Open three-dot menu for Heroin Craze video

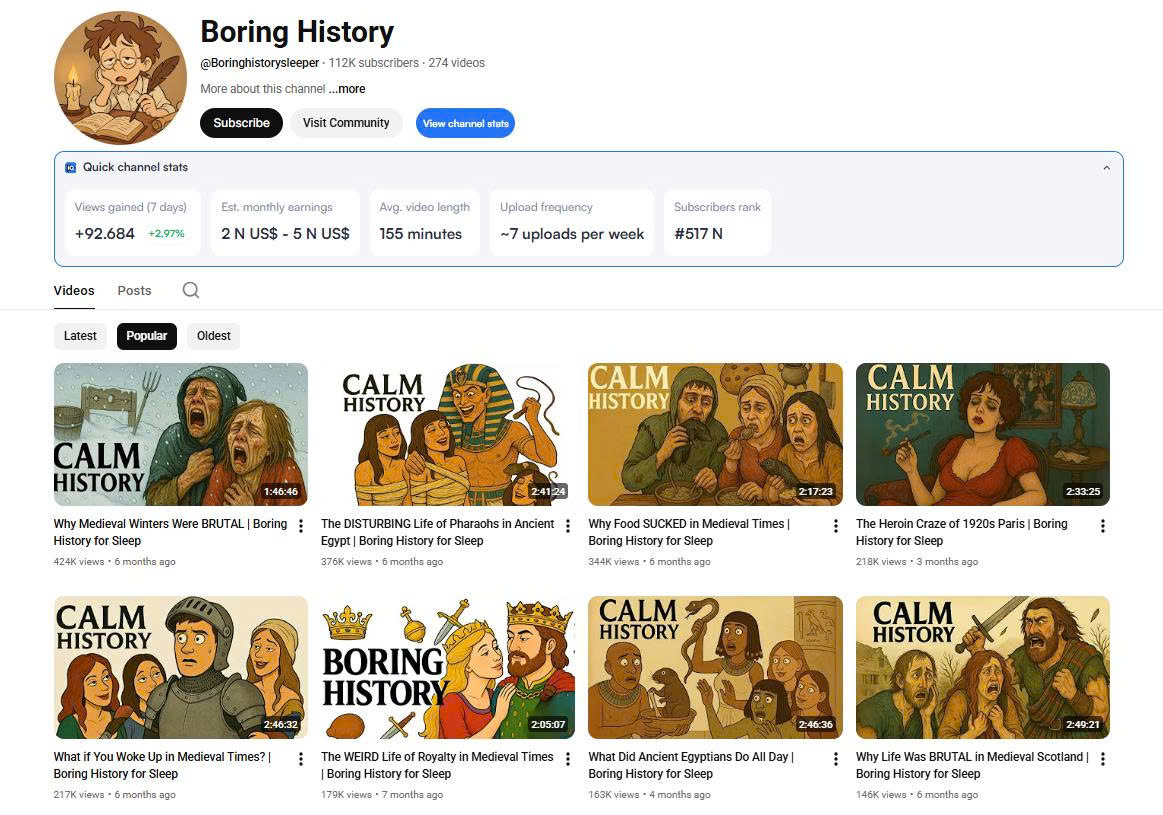coord(1103,526)
